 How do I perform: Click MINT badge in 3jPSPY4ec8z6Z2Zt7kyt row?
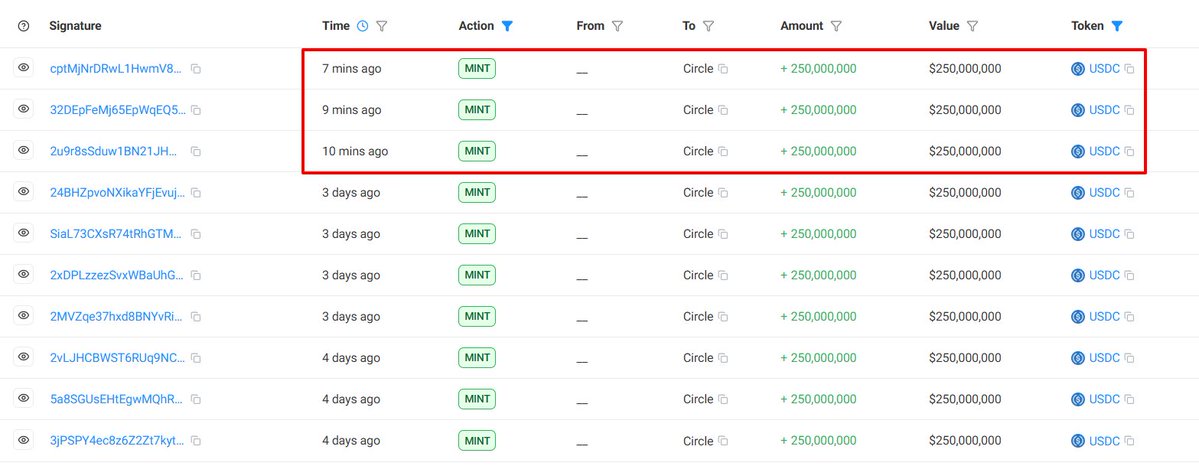coord(477,441)
